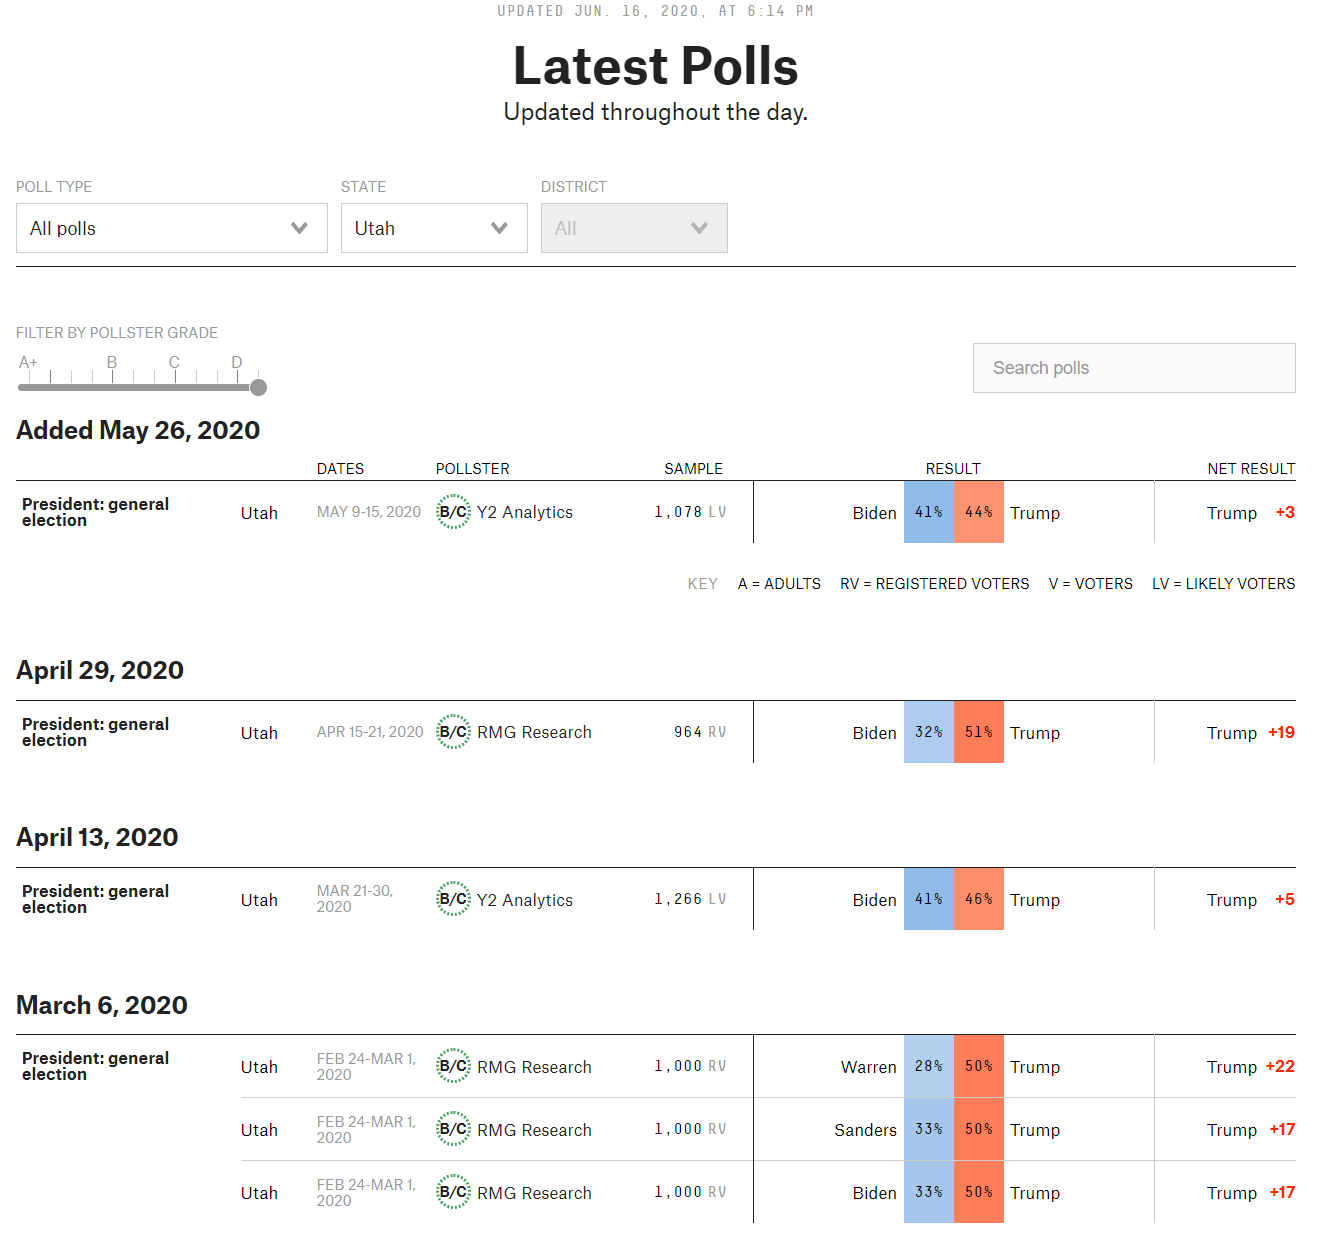Image resolution: width=1335 pixels, height=1236 pixels.
Task: Click the 'Added May 26, 2020' heading
Action: click(138, 430)
